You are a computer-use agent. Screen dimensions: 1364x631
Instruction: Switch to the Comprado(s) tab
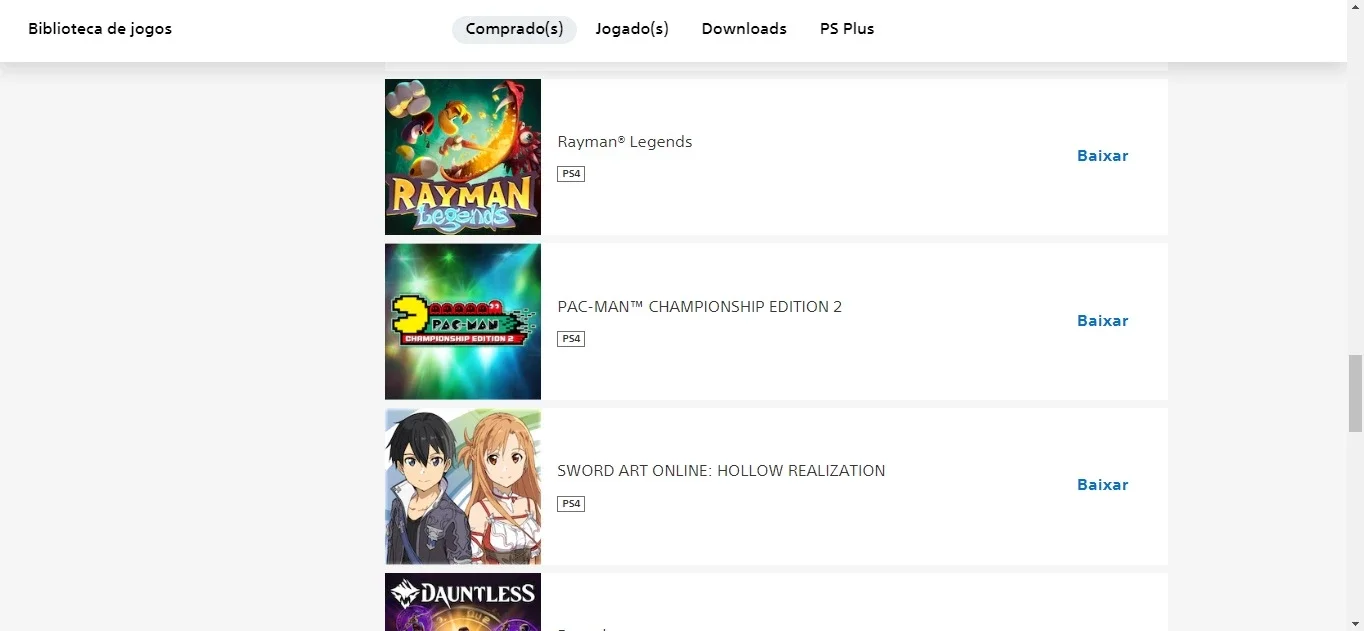pyautogui.click(x=514, y=29)
